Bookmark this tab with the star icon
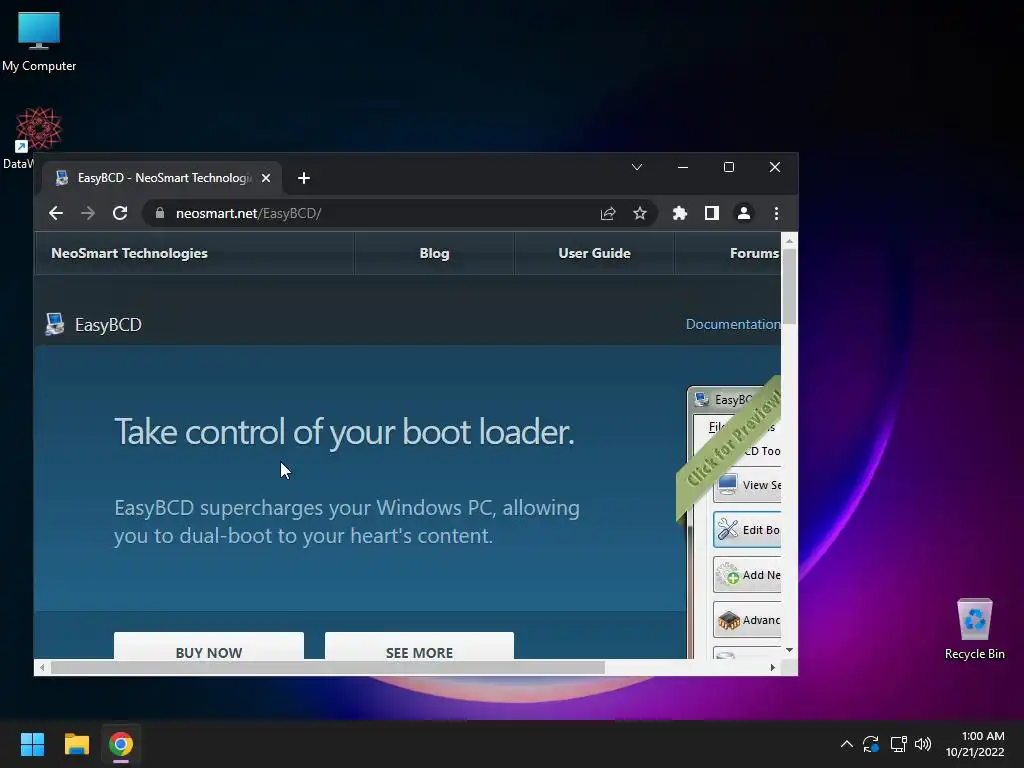Viewport: 1024px width, 768px height. (x=640, y=214)
